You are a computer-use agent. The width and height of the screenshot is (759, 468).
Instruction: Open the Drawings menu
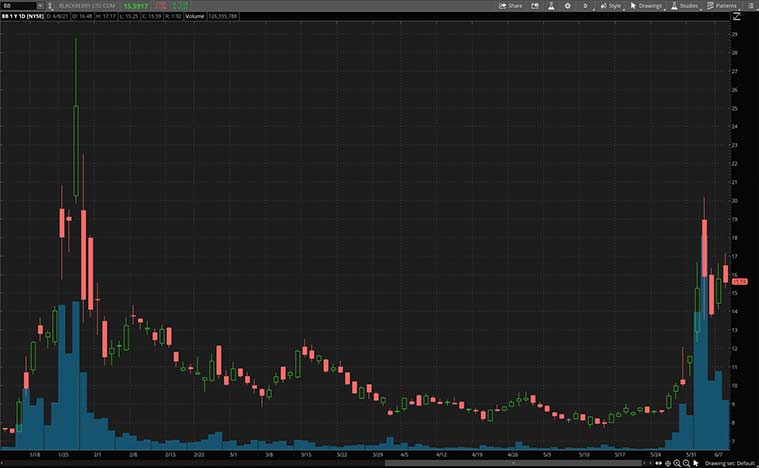tap(647, 6)
